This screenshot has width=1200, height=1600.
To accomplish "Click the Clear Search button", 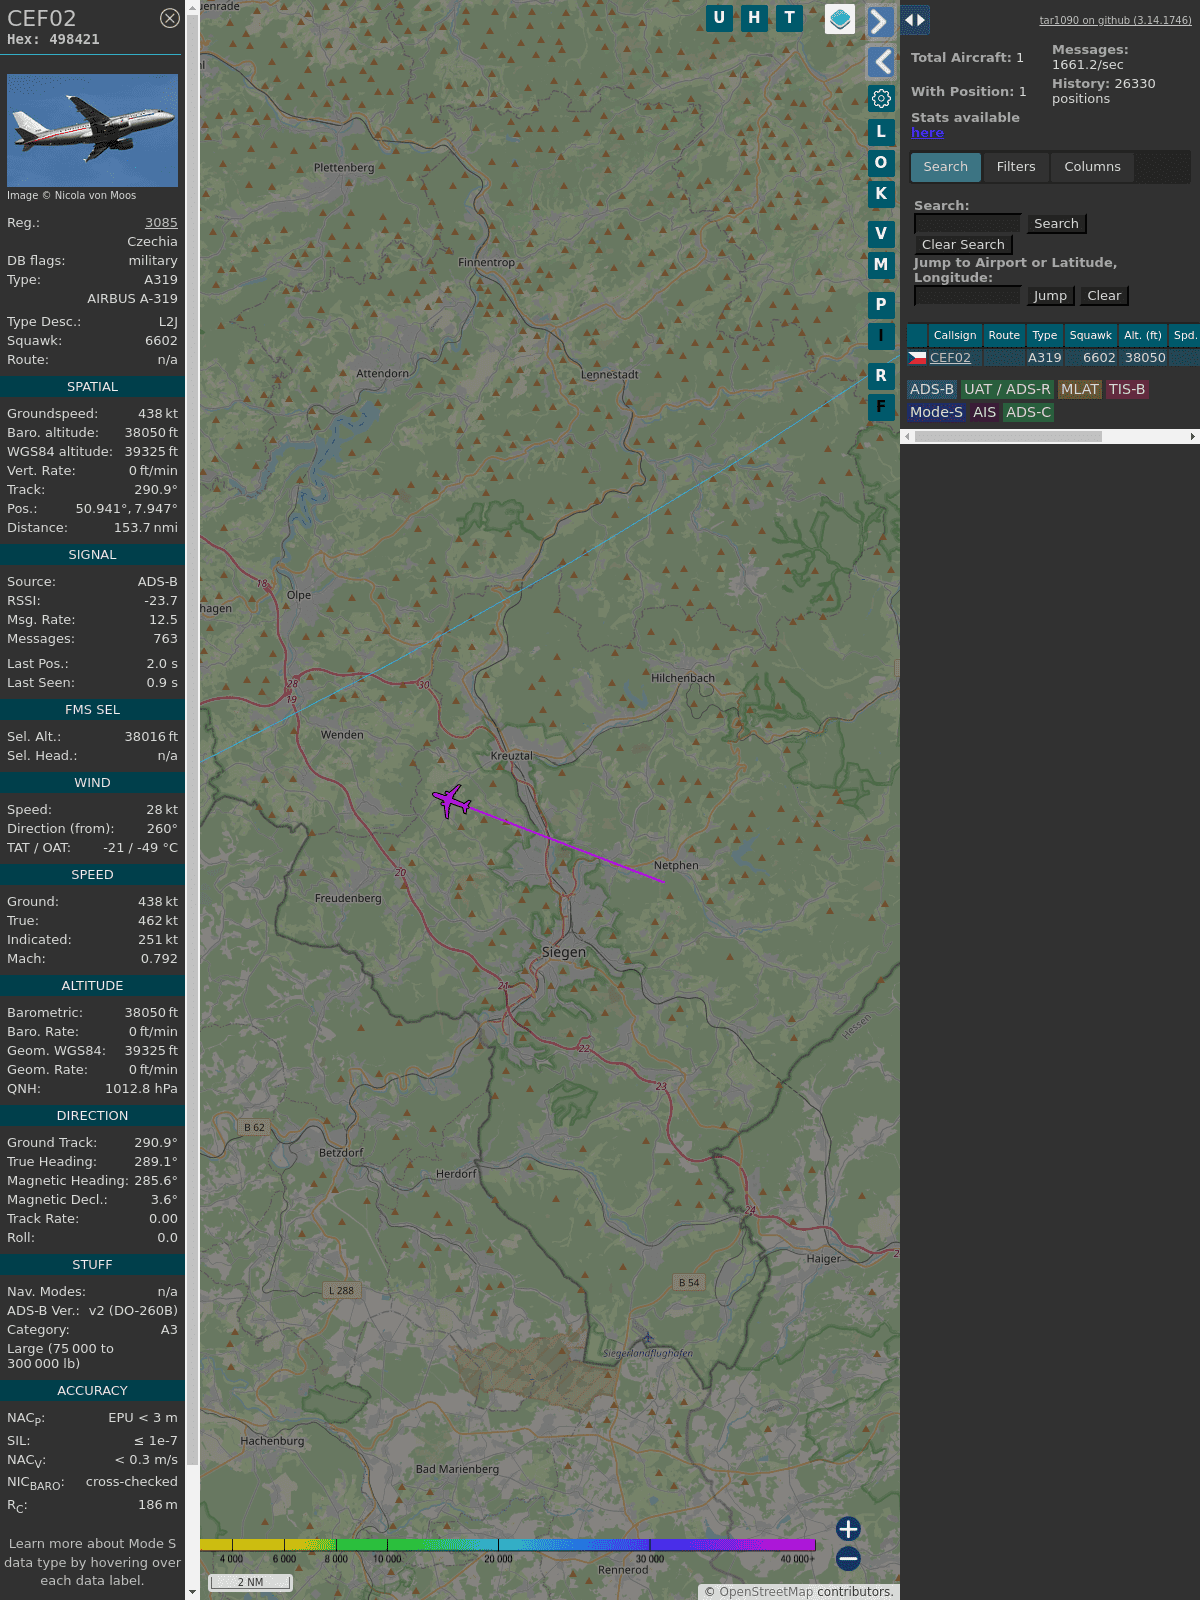I will [x=963, y=245].
